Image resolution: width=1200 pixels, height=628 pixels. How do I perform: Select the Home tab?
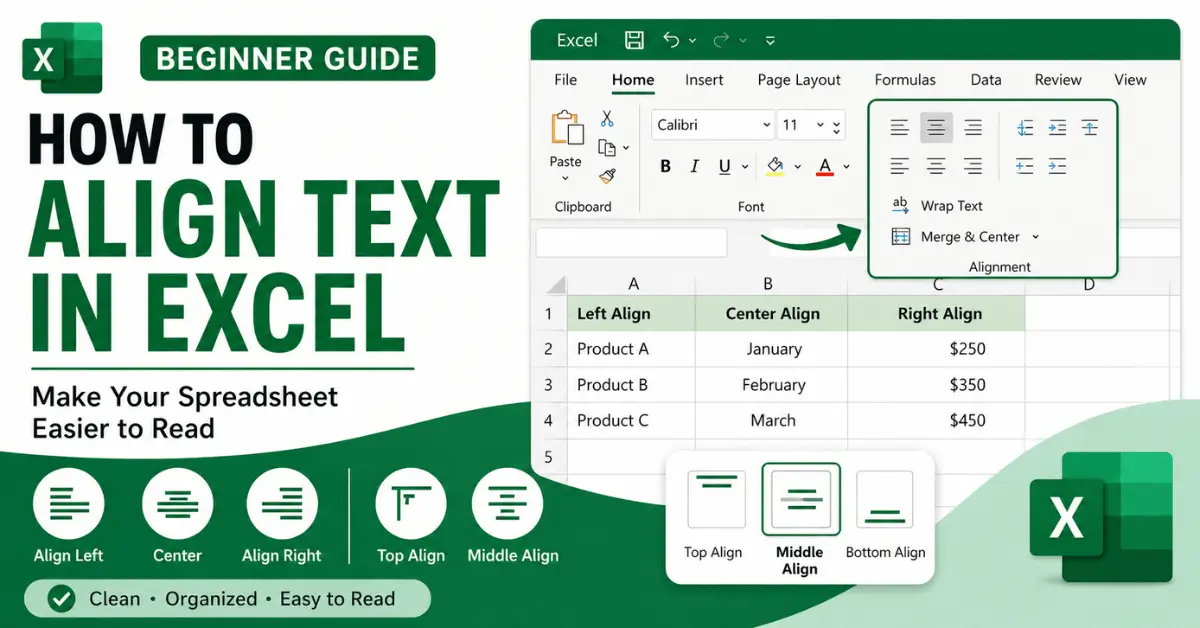click(x=633, y=80)
